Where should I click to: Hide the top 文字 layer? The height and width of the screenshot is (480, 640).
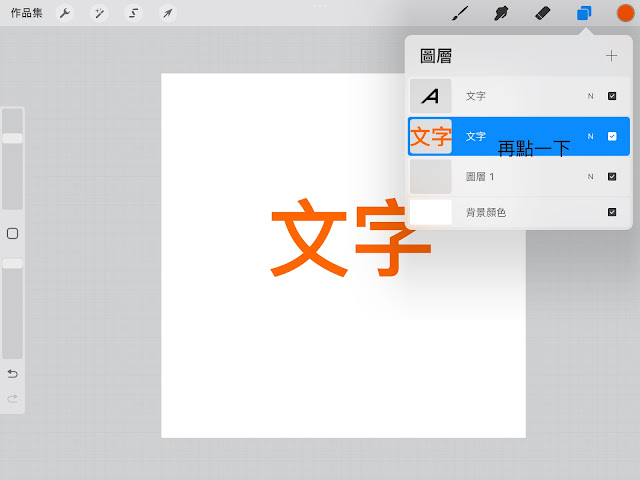pyautogui.click(x=612, y=96)
